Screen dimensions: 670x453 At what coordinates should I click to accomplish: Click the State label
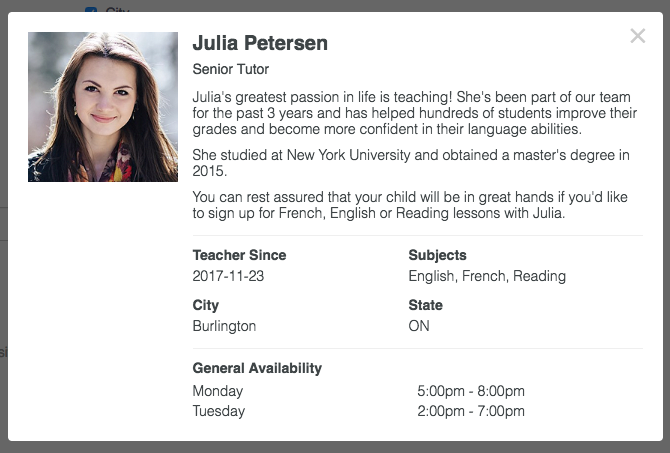click(425, 305)
